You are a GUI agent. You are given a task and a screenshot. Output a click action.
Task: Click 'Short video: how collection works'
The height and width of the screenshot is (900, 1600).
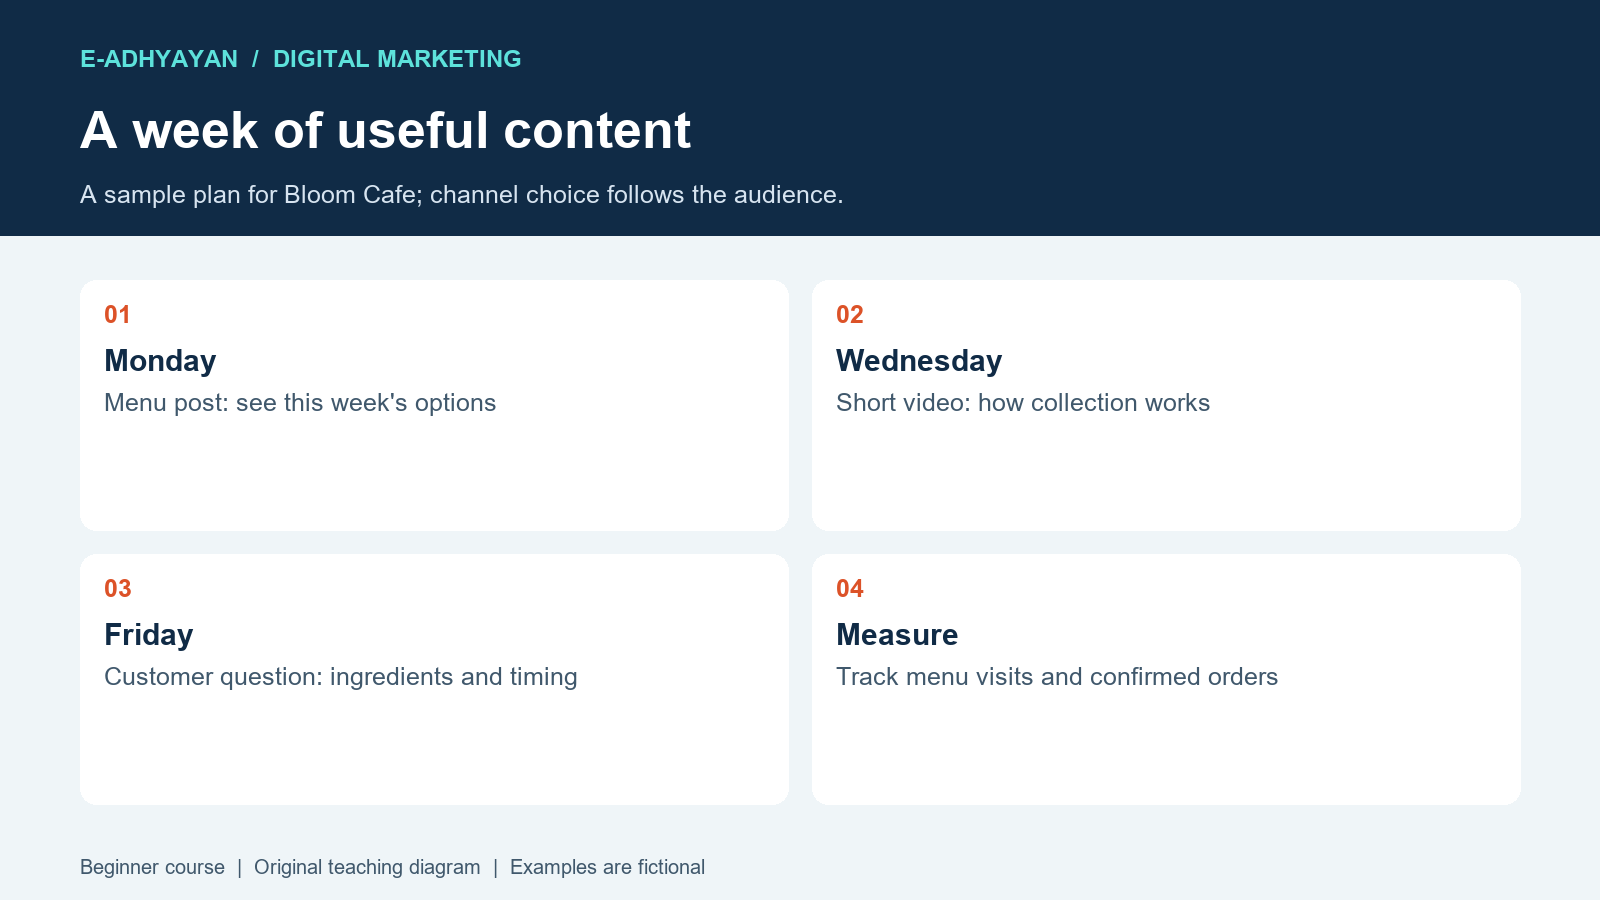tap(1023, 403)
